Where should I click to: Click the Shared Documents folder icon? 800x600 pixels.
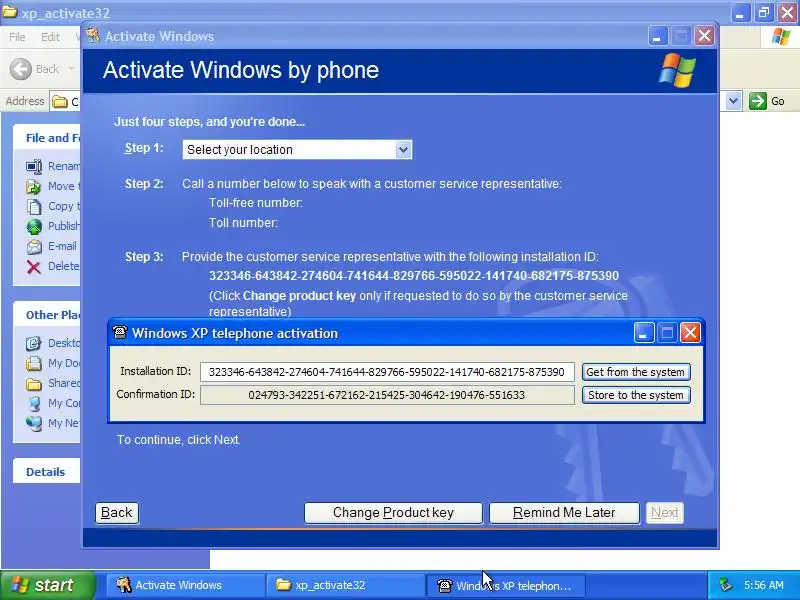(34, 384)
